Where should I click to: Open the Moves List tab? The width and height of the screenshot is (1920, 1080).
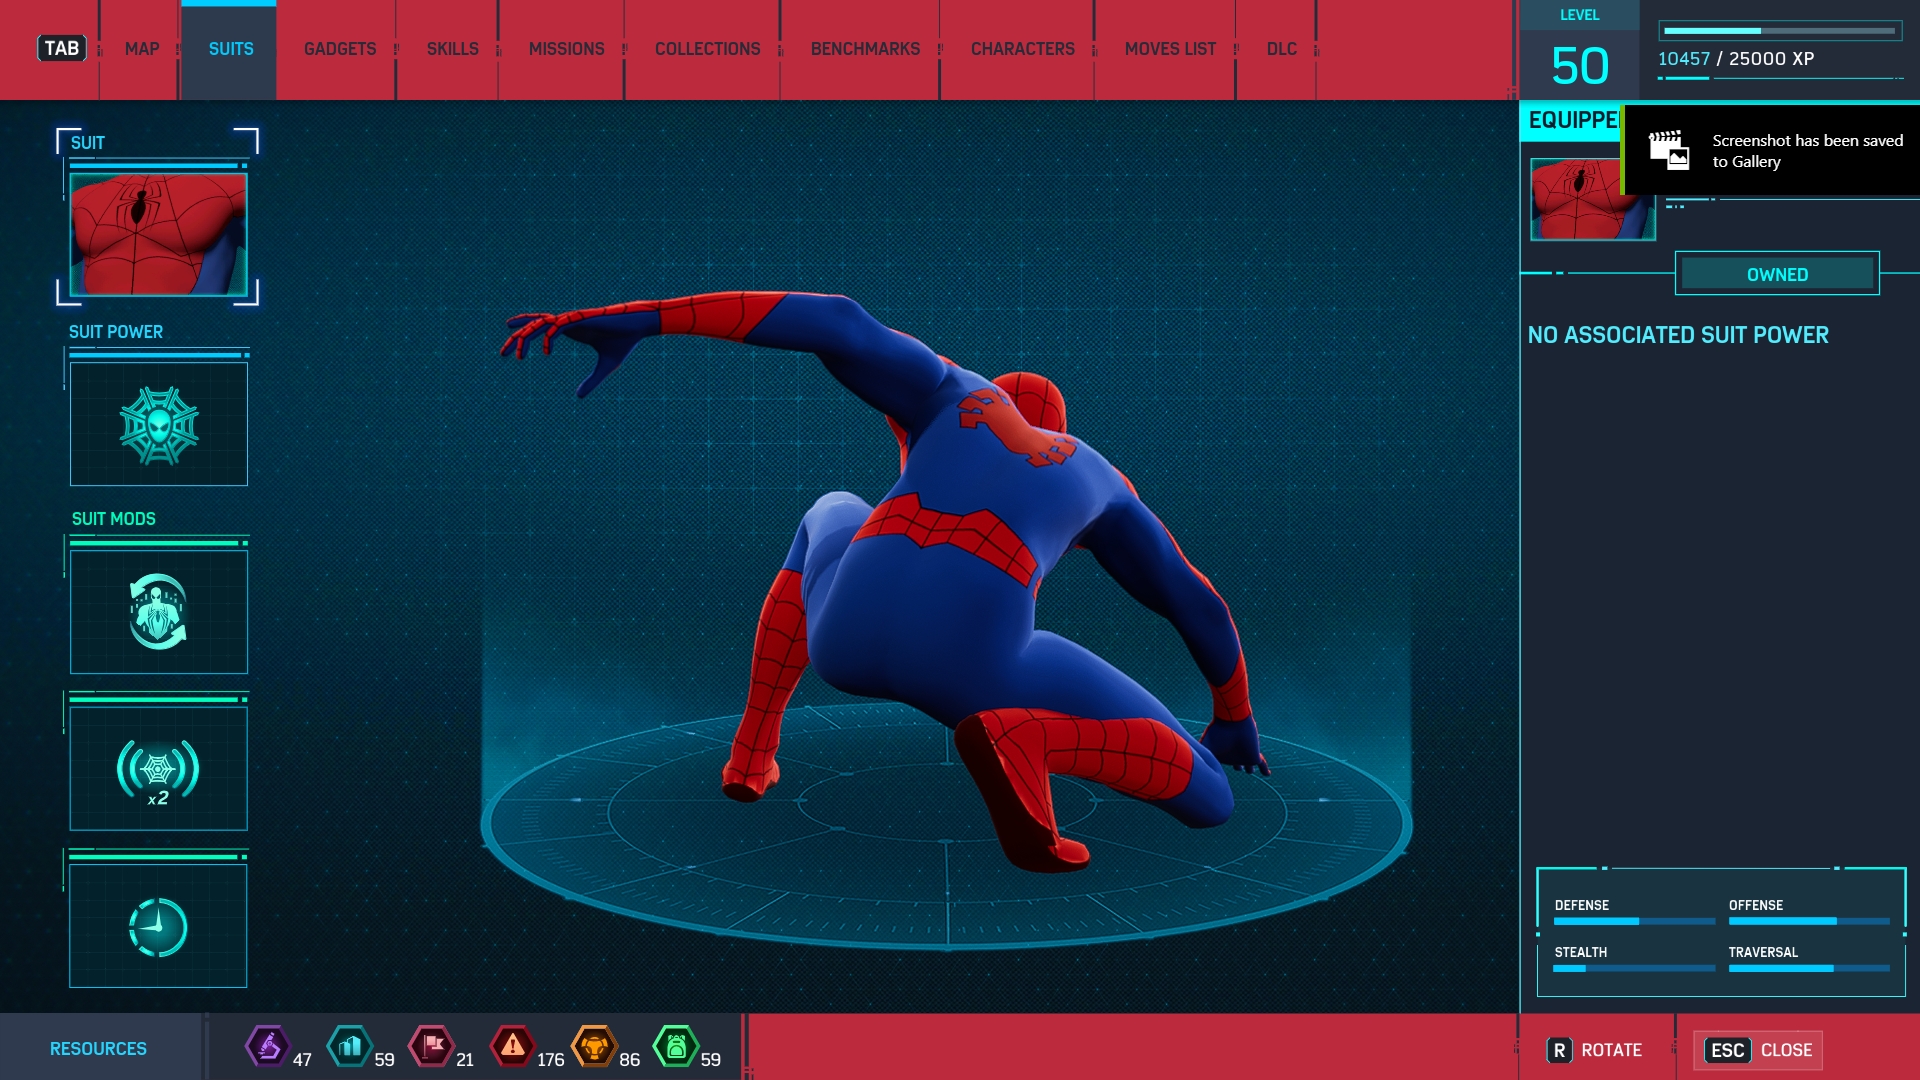coord(1170,49)
